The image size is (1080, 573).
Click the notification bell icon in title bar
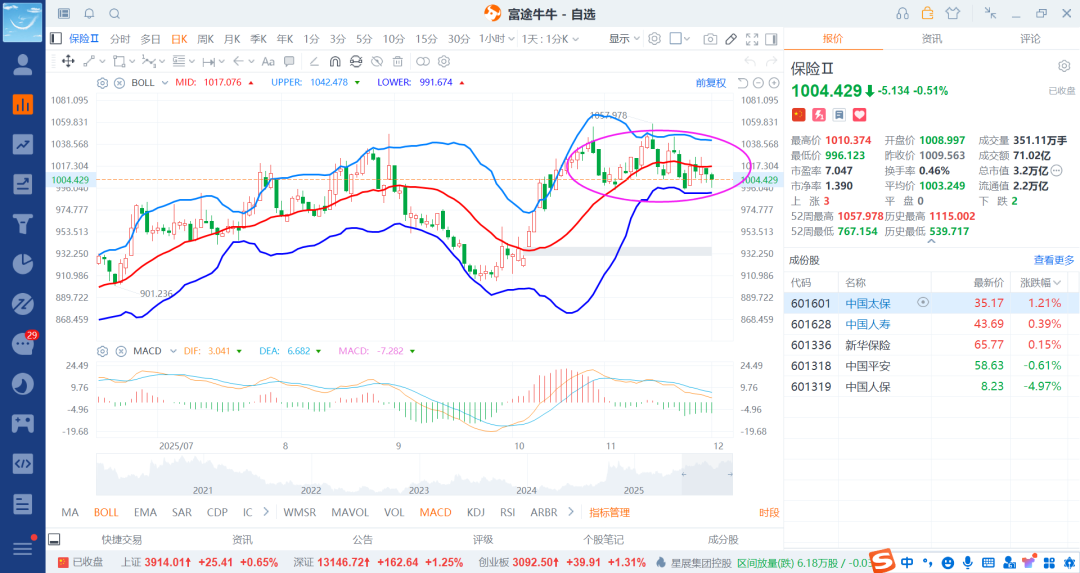click(x=89, y=13)
